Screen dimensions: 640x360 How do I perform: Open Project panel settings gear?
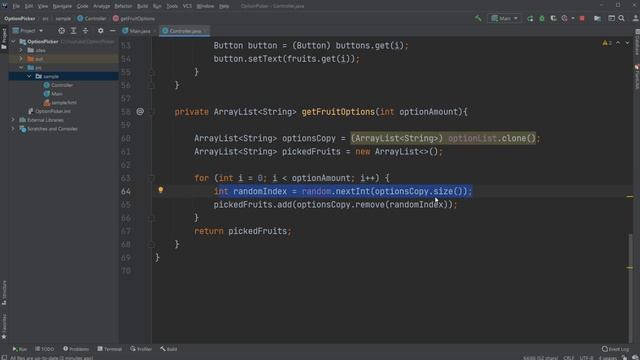tap(100, 31)
